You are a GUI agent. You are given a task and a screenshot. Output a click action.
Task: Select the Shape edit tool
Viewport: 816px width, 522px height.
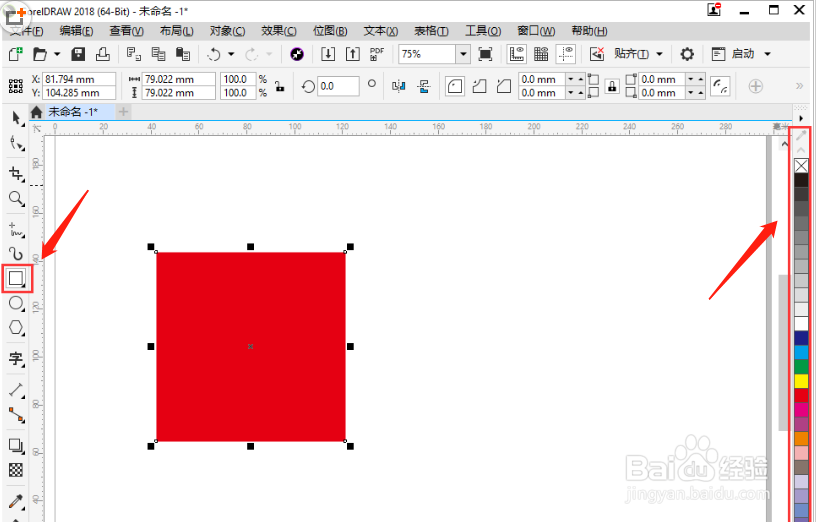tap(17, 144)
